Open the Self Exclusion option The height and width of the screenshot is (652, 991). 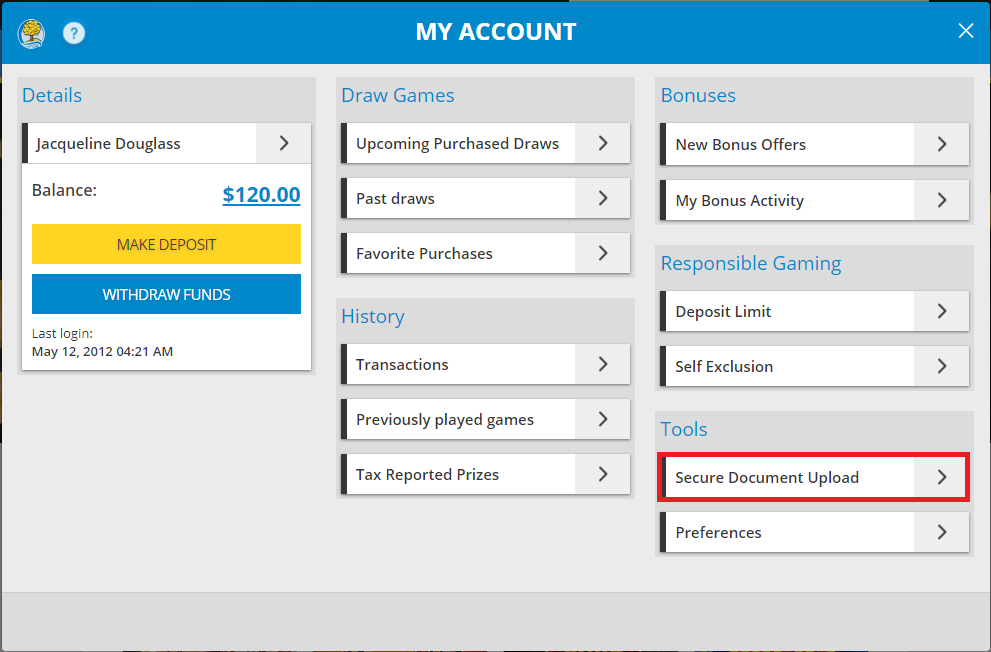[789, 366]
